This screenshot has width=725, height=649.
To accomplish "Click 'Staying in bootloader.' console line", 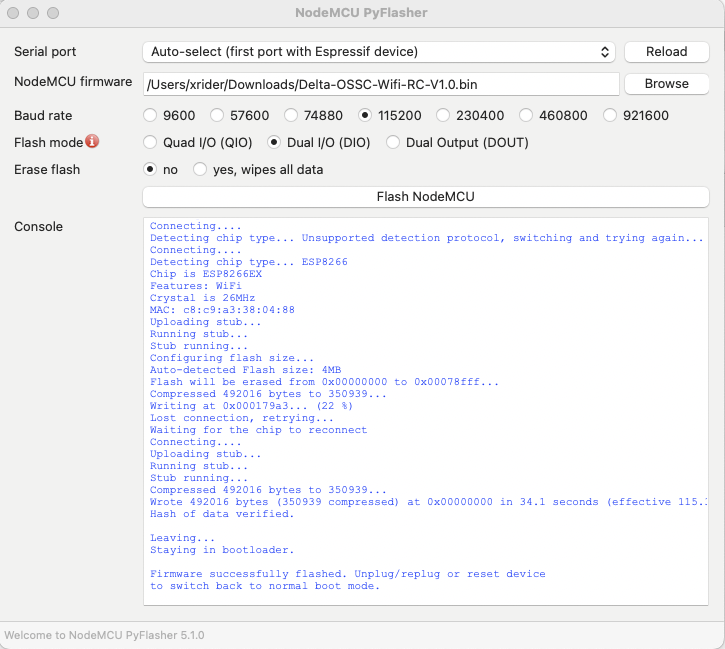I will tap(222, 550).
